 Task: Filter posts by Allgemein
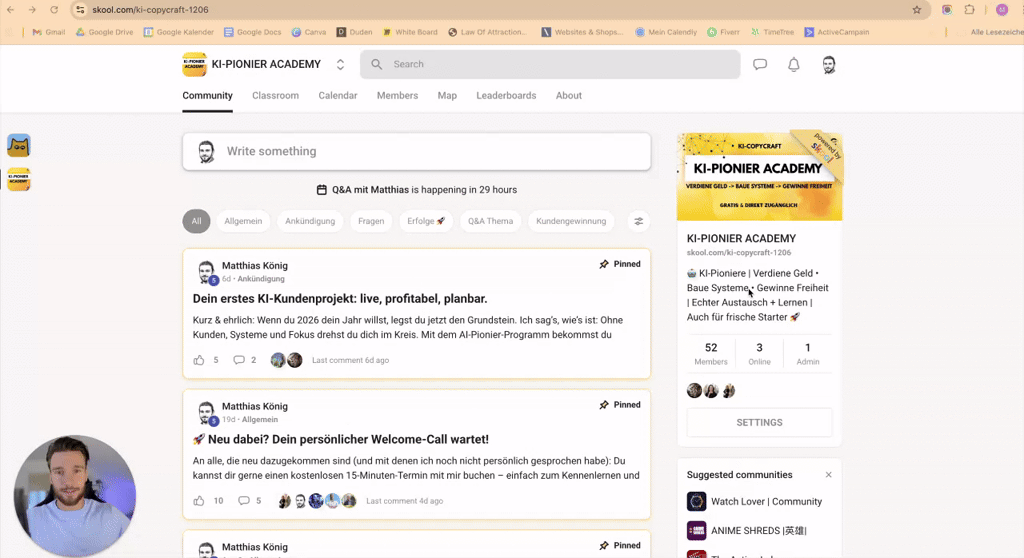point(243,222)
